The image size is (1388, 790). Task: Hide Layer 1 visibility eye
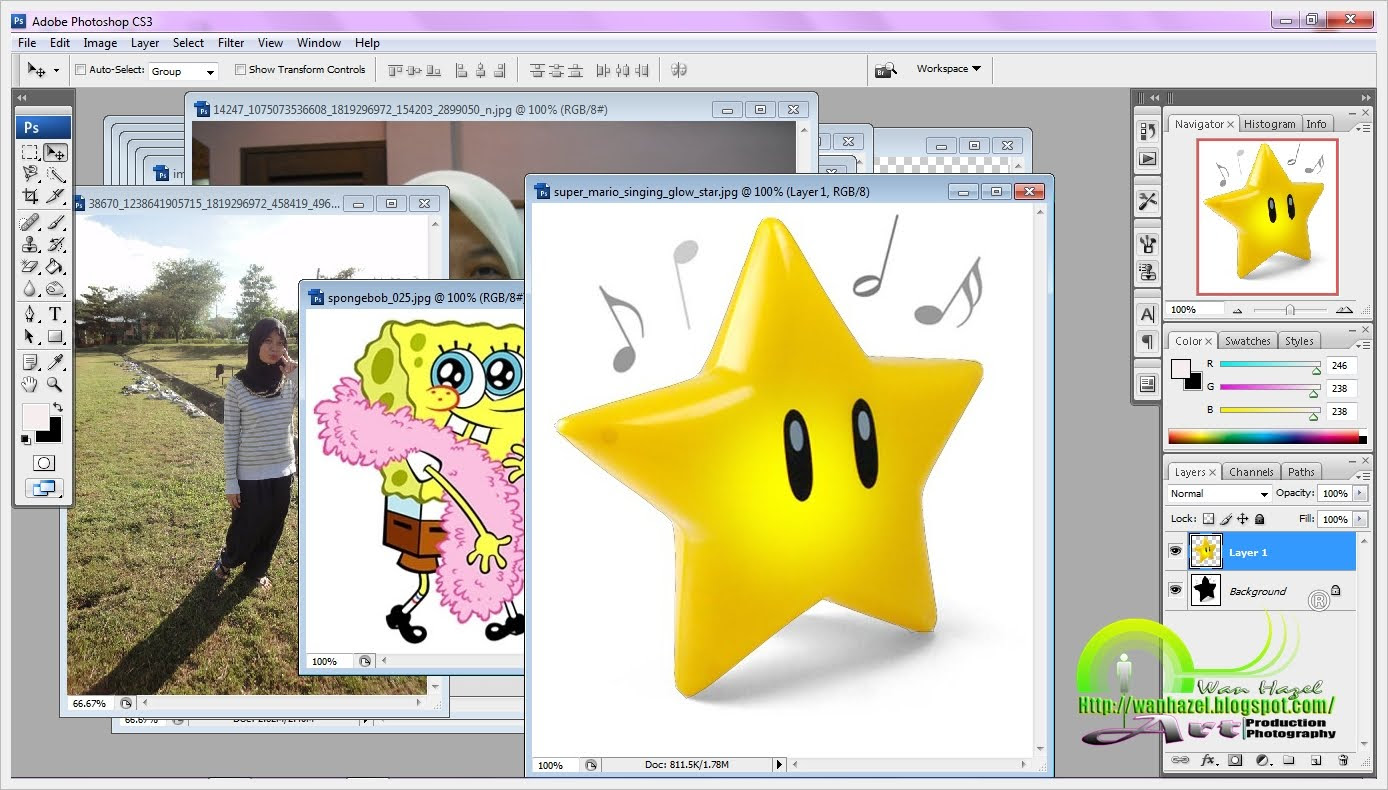[x=1175, y=551]
